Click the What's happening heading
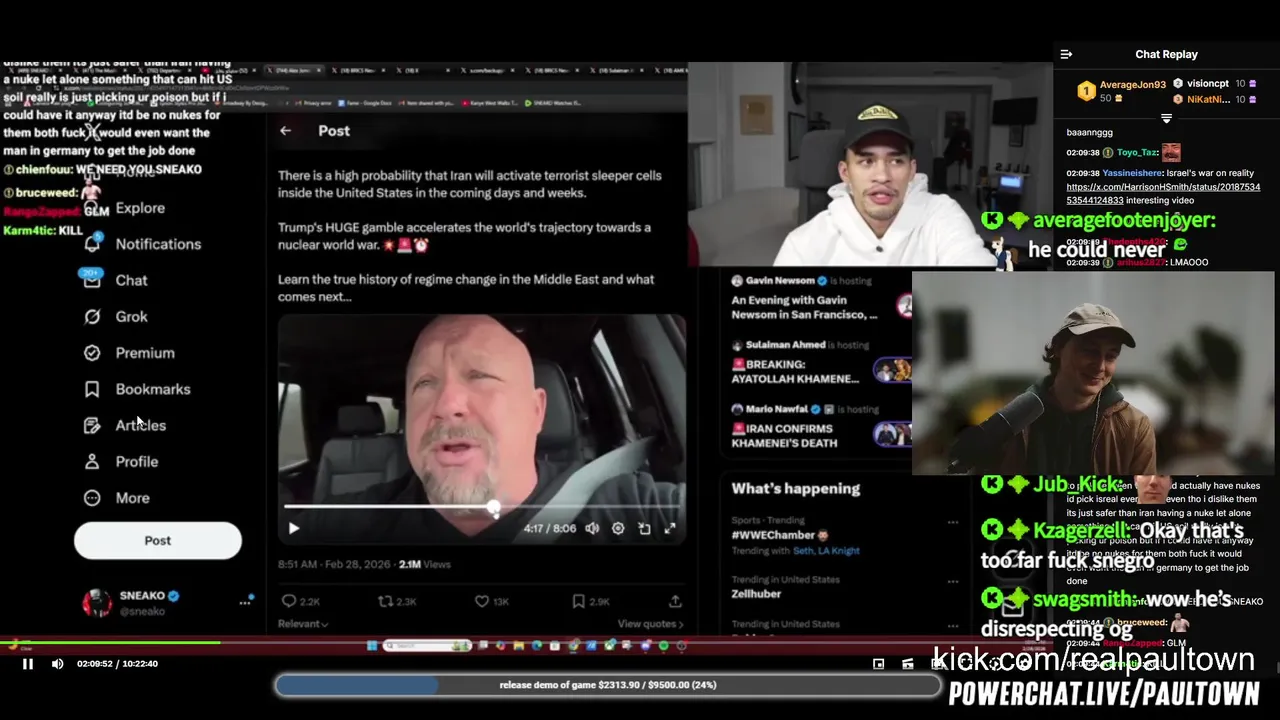 click(795, 489)
